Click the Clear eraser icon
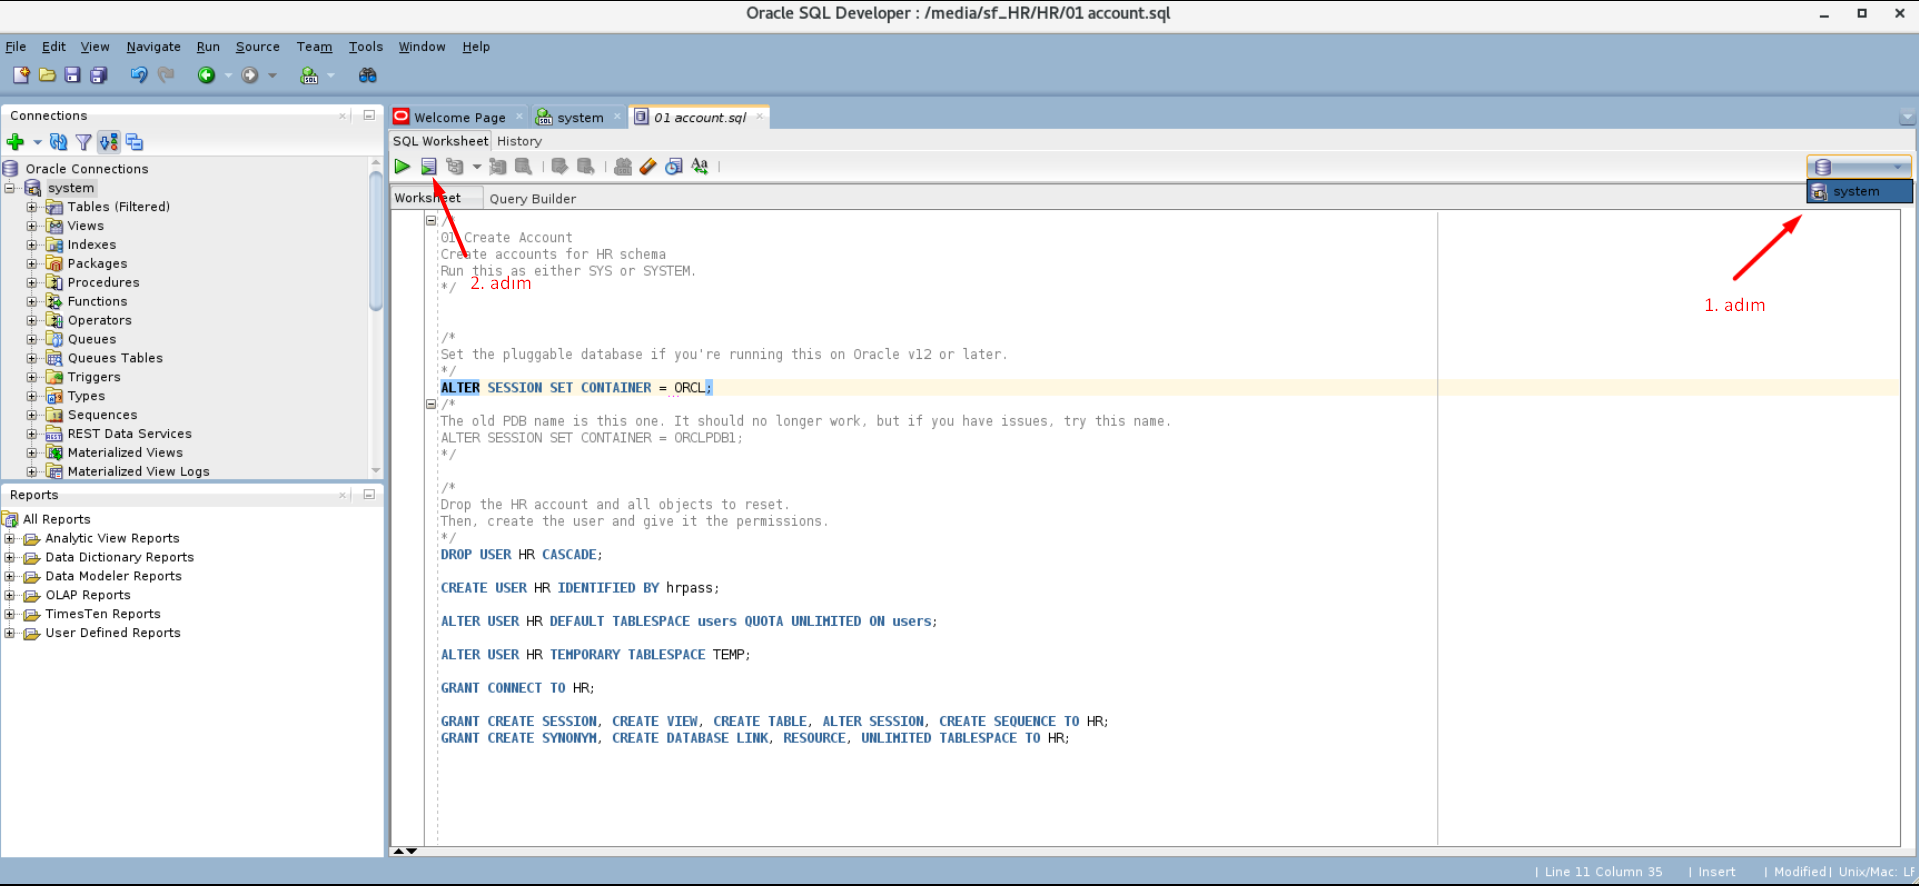1919x886 pixels. click(648, 167)
